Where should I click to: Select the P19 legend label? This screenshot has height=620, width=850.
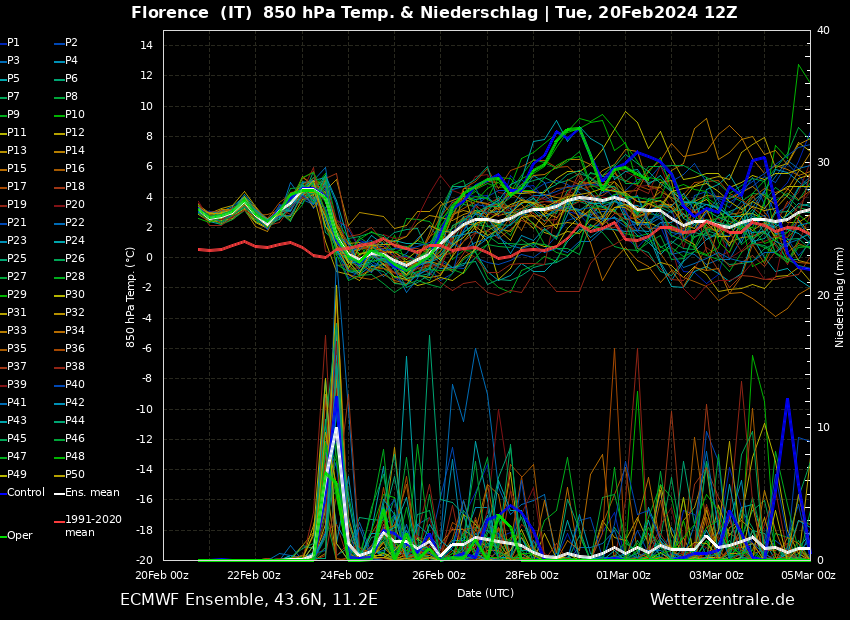click(13, 204)
